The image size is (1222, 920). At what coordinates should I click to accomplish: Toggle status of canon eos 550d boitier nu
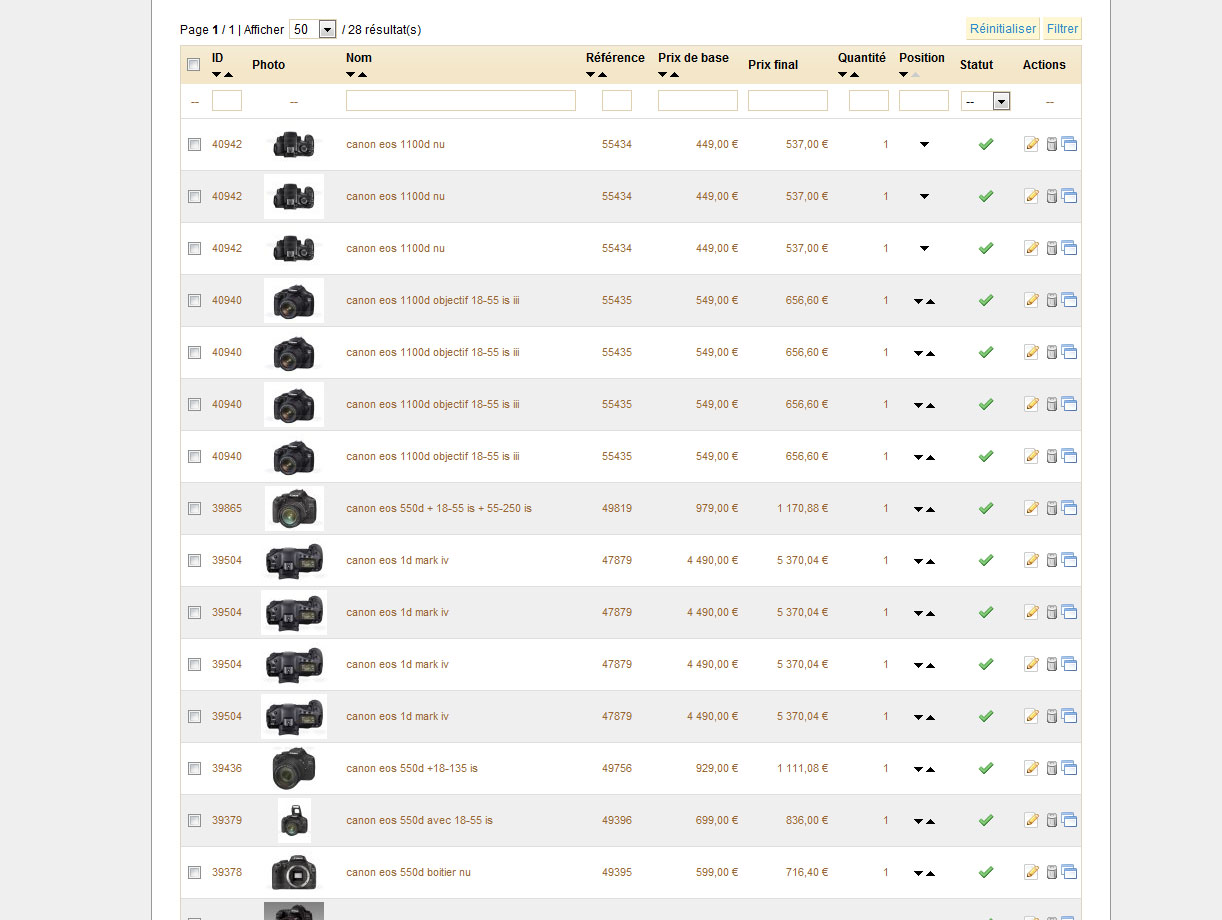pos(985,872)
